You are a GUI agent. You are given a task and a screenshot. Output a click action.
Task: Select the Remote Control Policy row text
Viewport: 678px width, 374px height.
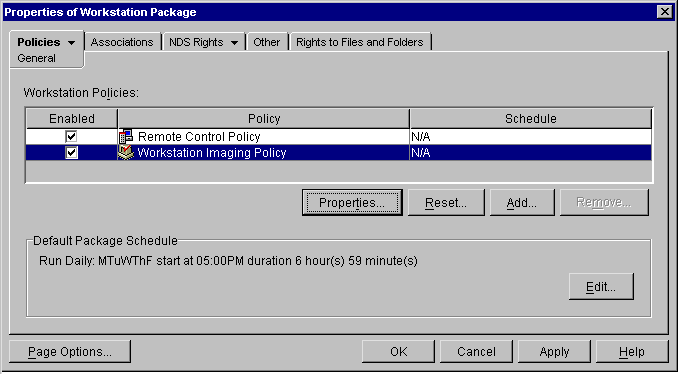[199, 137]
